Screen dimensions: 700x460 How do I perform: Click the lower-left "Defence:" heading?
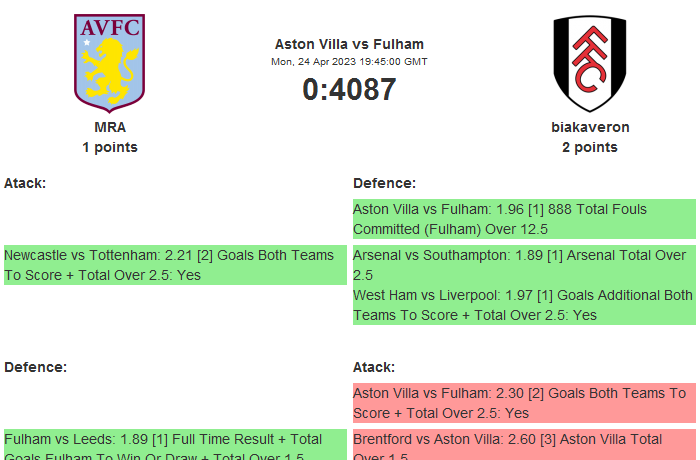pos(35,367)
